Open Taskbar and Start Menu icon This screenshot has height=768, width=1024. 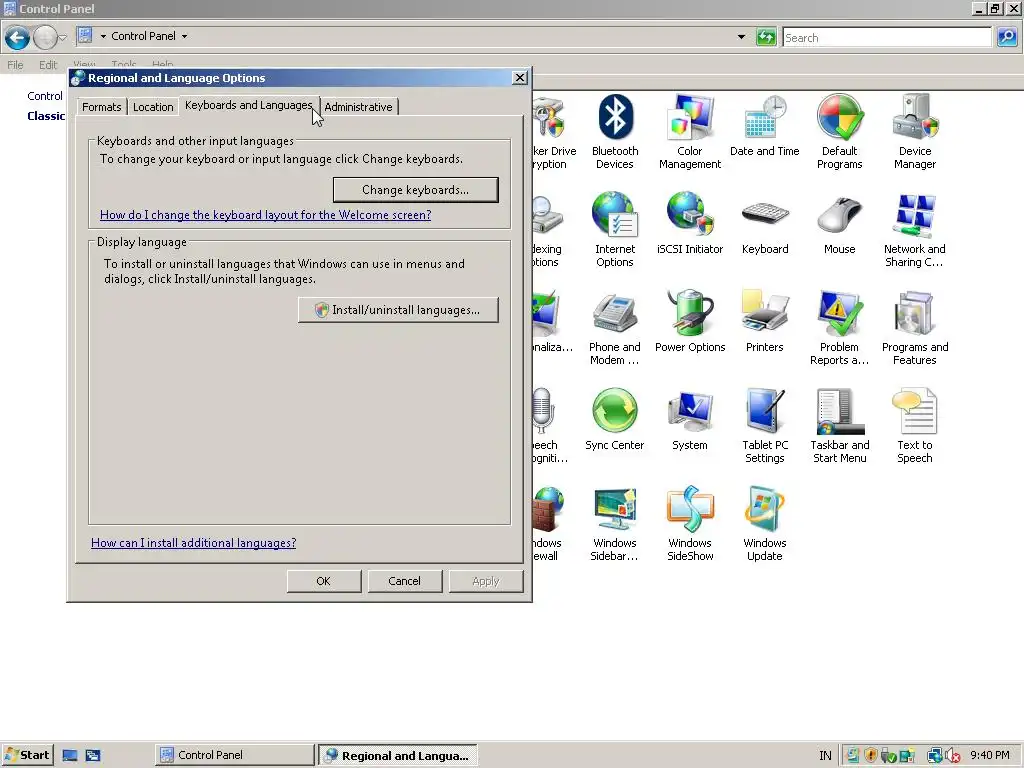coord(840,426)
